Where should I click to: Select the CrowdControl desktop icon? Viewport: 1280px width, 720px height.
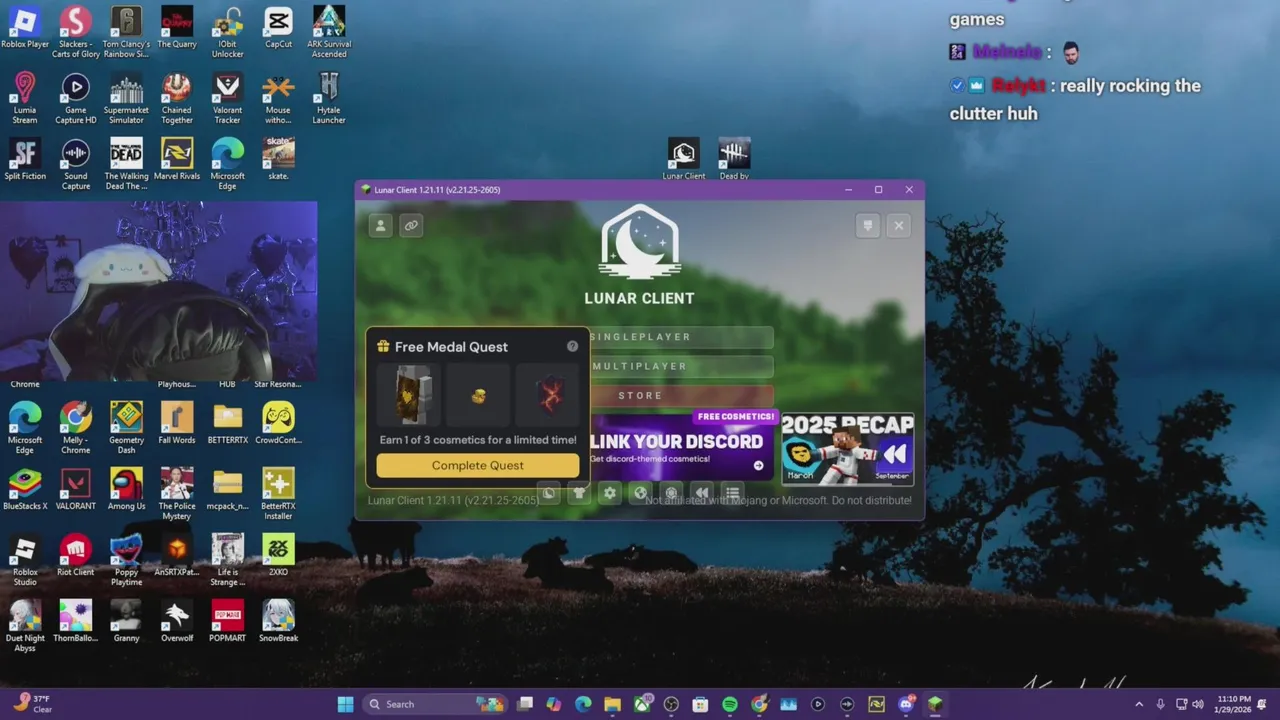click(278, 423)
